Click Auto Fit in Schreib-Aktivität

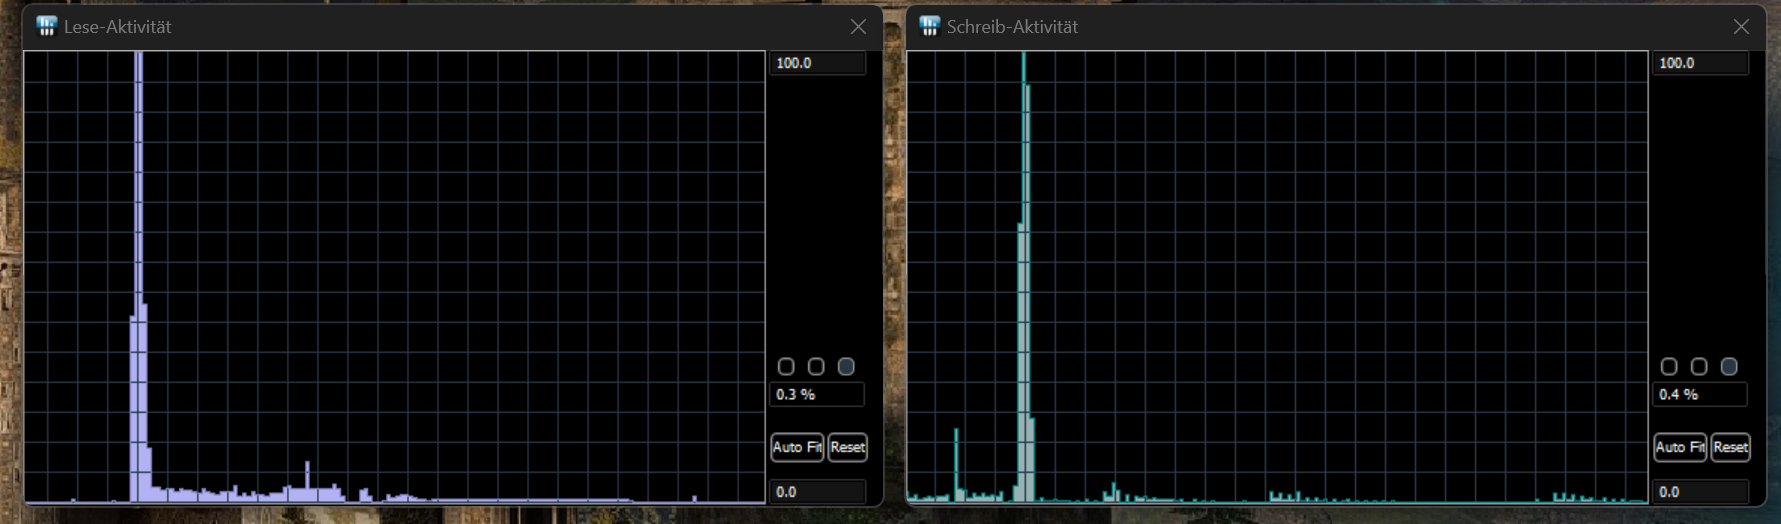pyautogui.click(x=1680, y=447)
